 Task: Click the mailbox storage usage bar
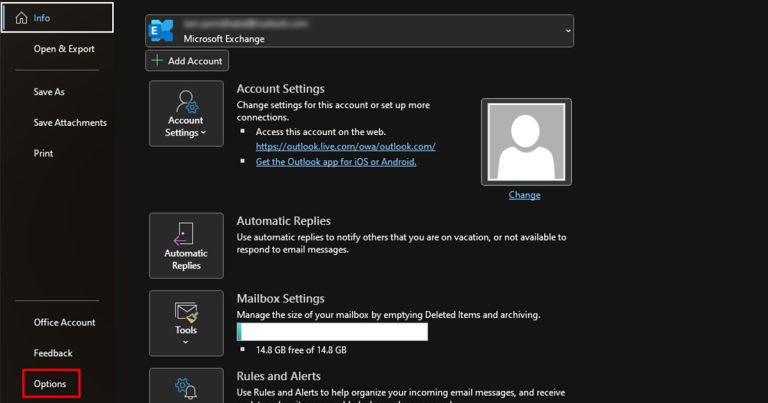[332, 332]
